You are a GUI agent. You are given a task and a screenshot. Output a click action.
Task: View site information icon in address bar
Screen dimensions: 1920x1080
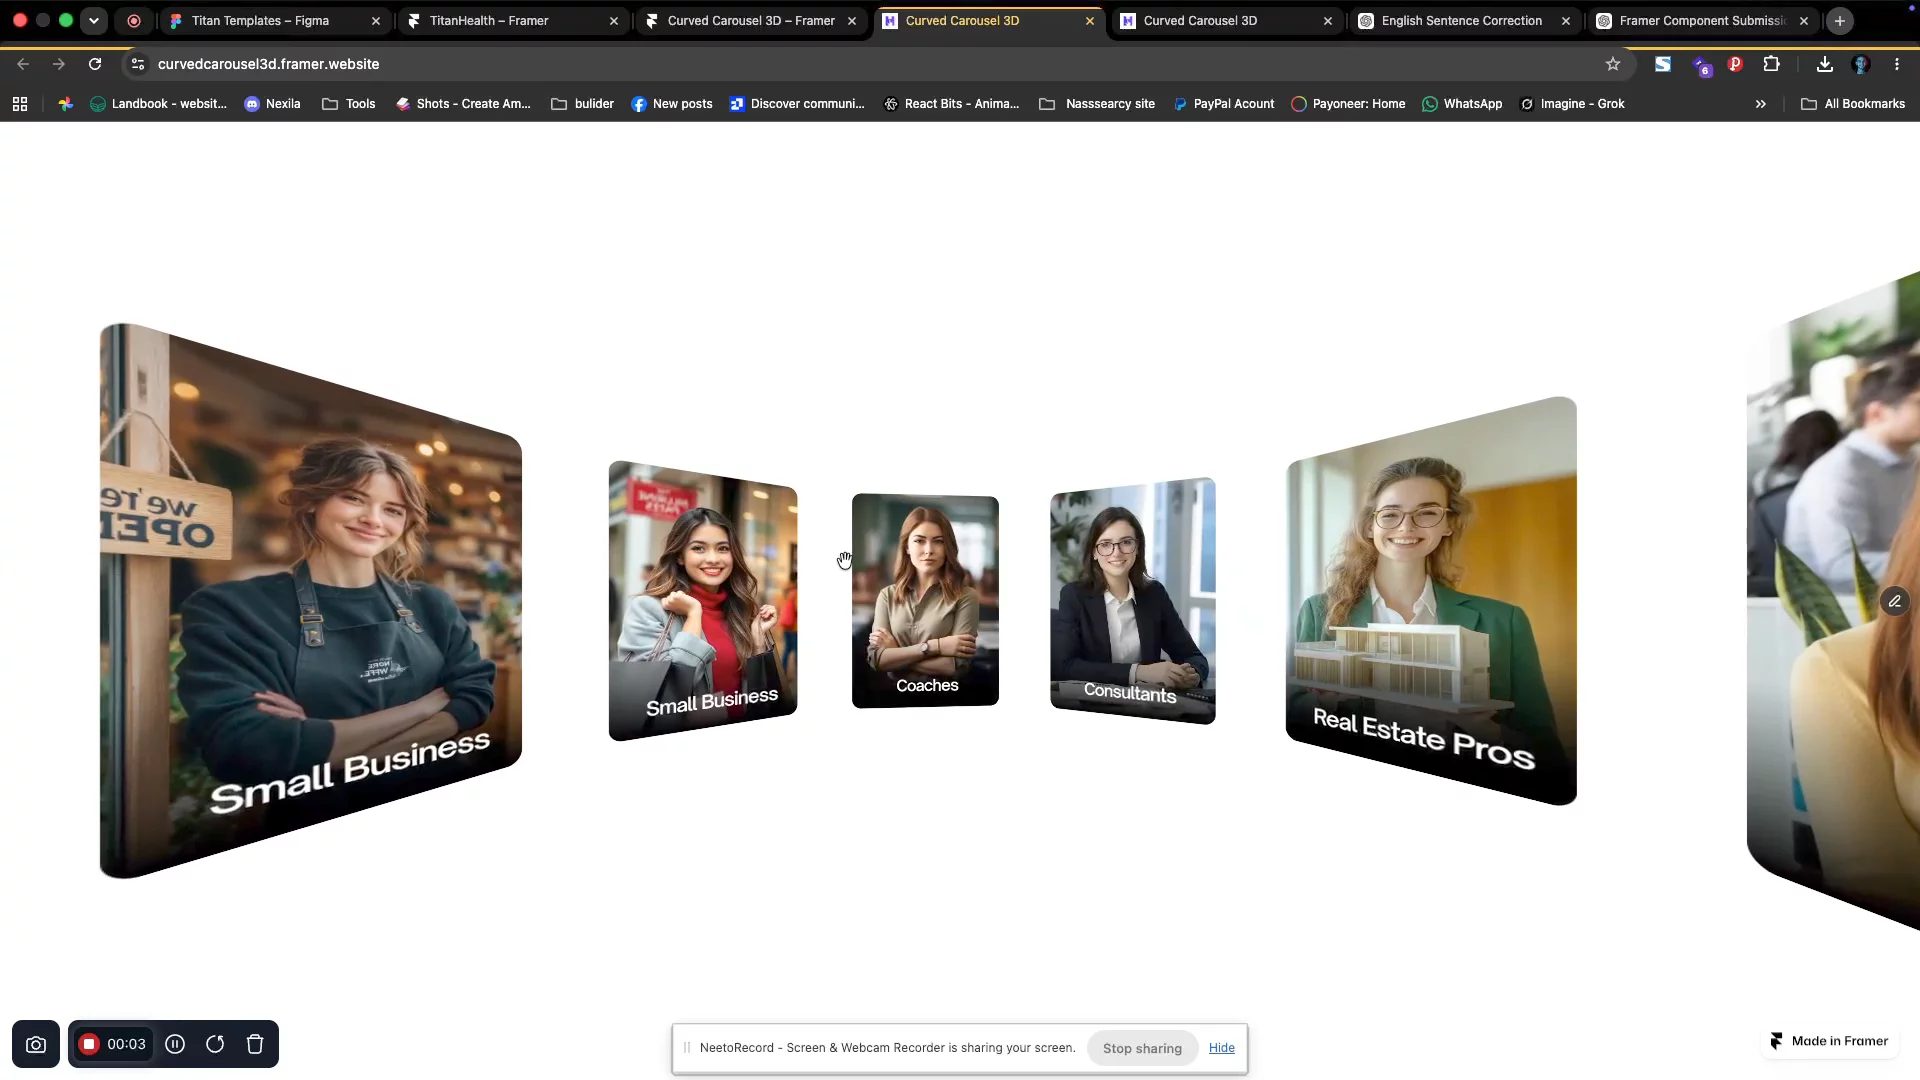point(138,64)
